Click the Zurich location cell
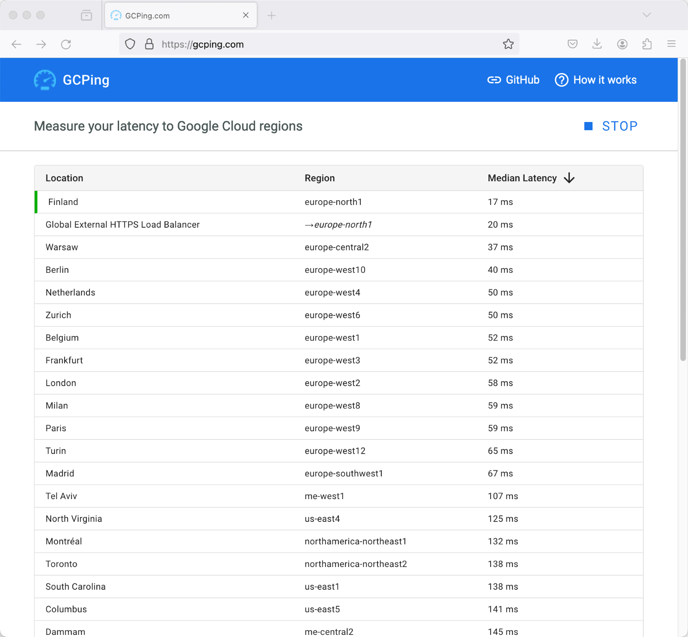The image size is (688, 637). coord(58,315)
